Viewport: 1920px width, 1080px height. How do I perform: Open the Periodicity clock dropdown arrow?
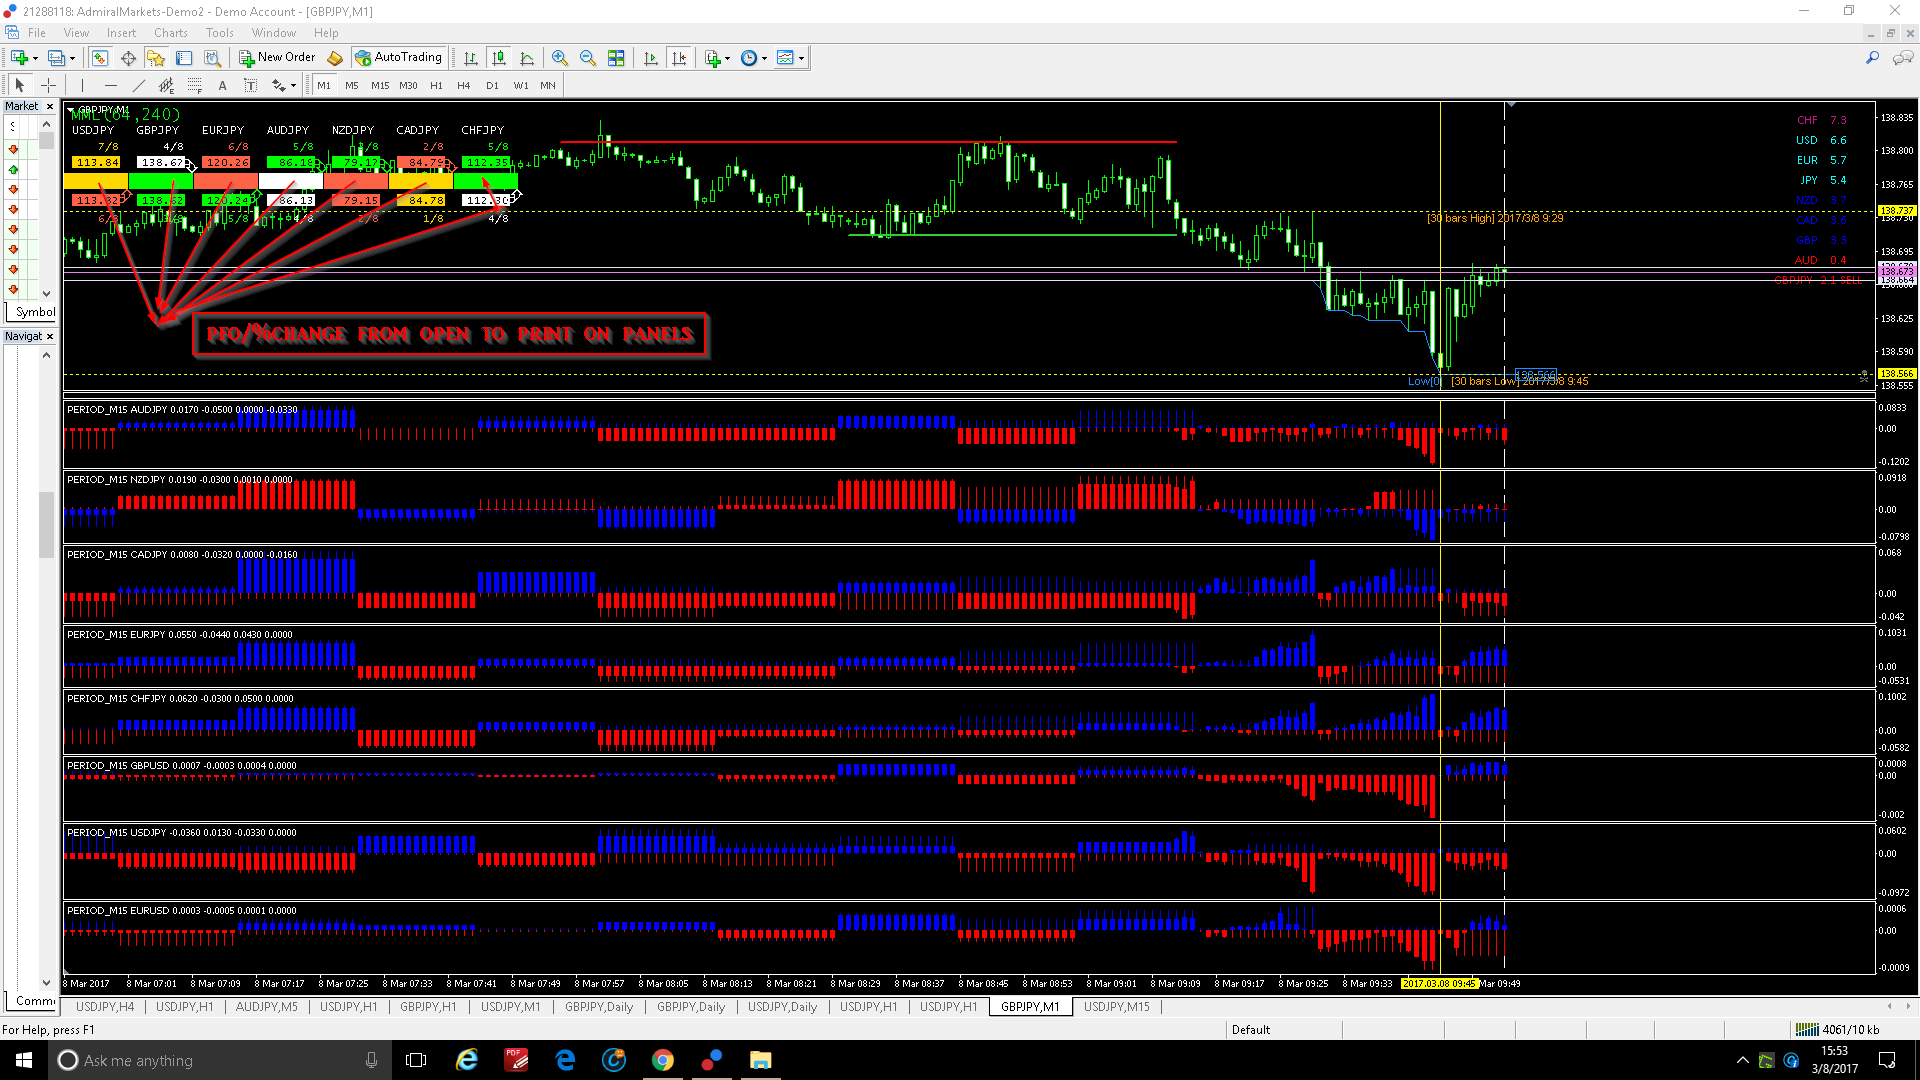pyautogui.click(x=765, y=58)
